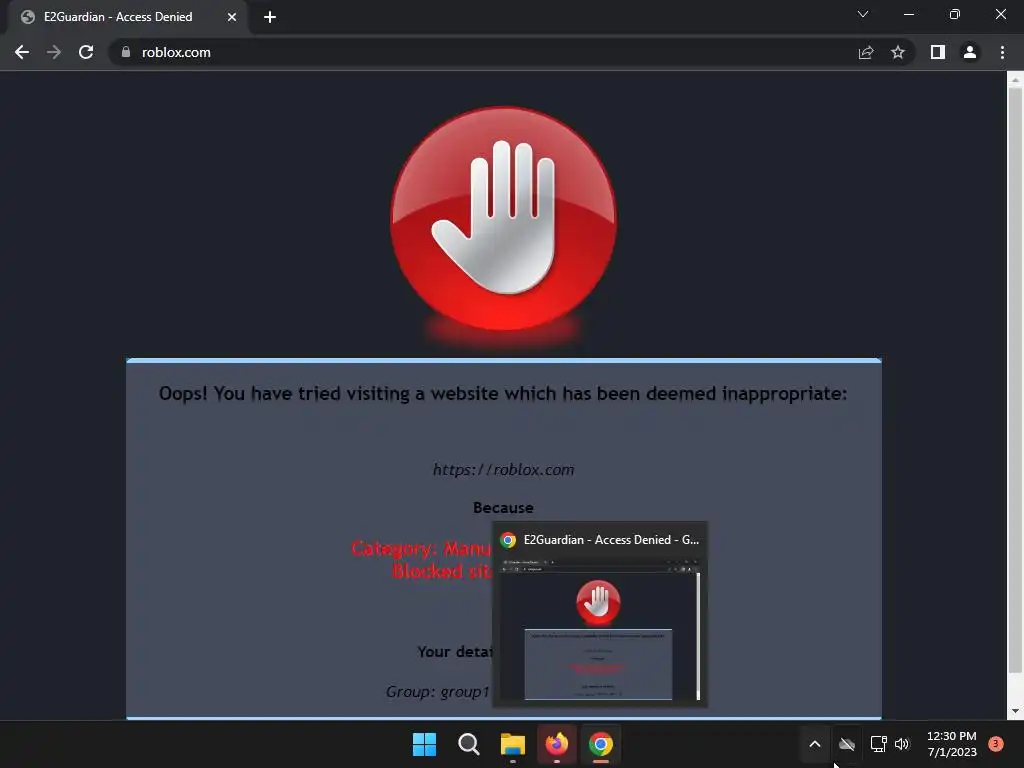The width and height of the screenshot is (1024, 768).
Task: Open Windows Search from the taskbar
Action: (x=468, y=744)
